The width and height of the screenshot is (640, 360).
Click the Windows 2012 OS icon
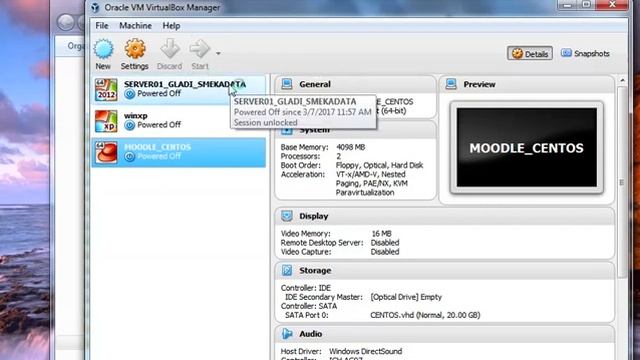click(106, 89)
